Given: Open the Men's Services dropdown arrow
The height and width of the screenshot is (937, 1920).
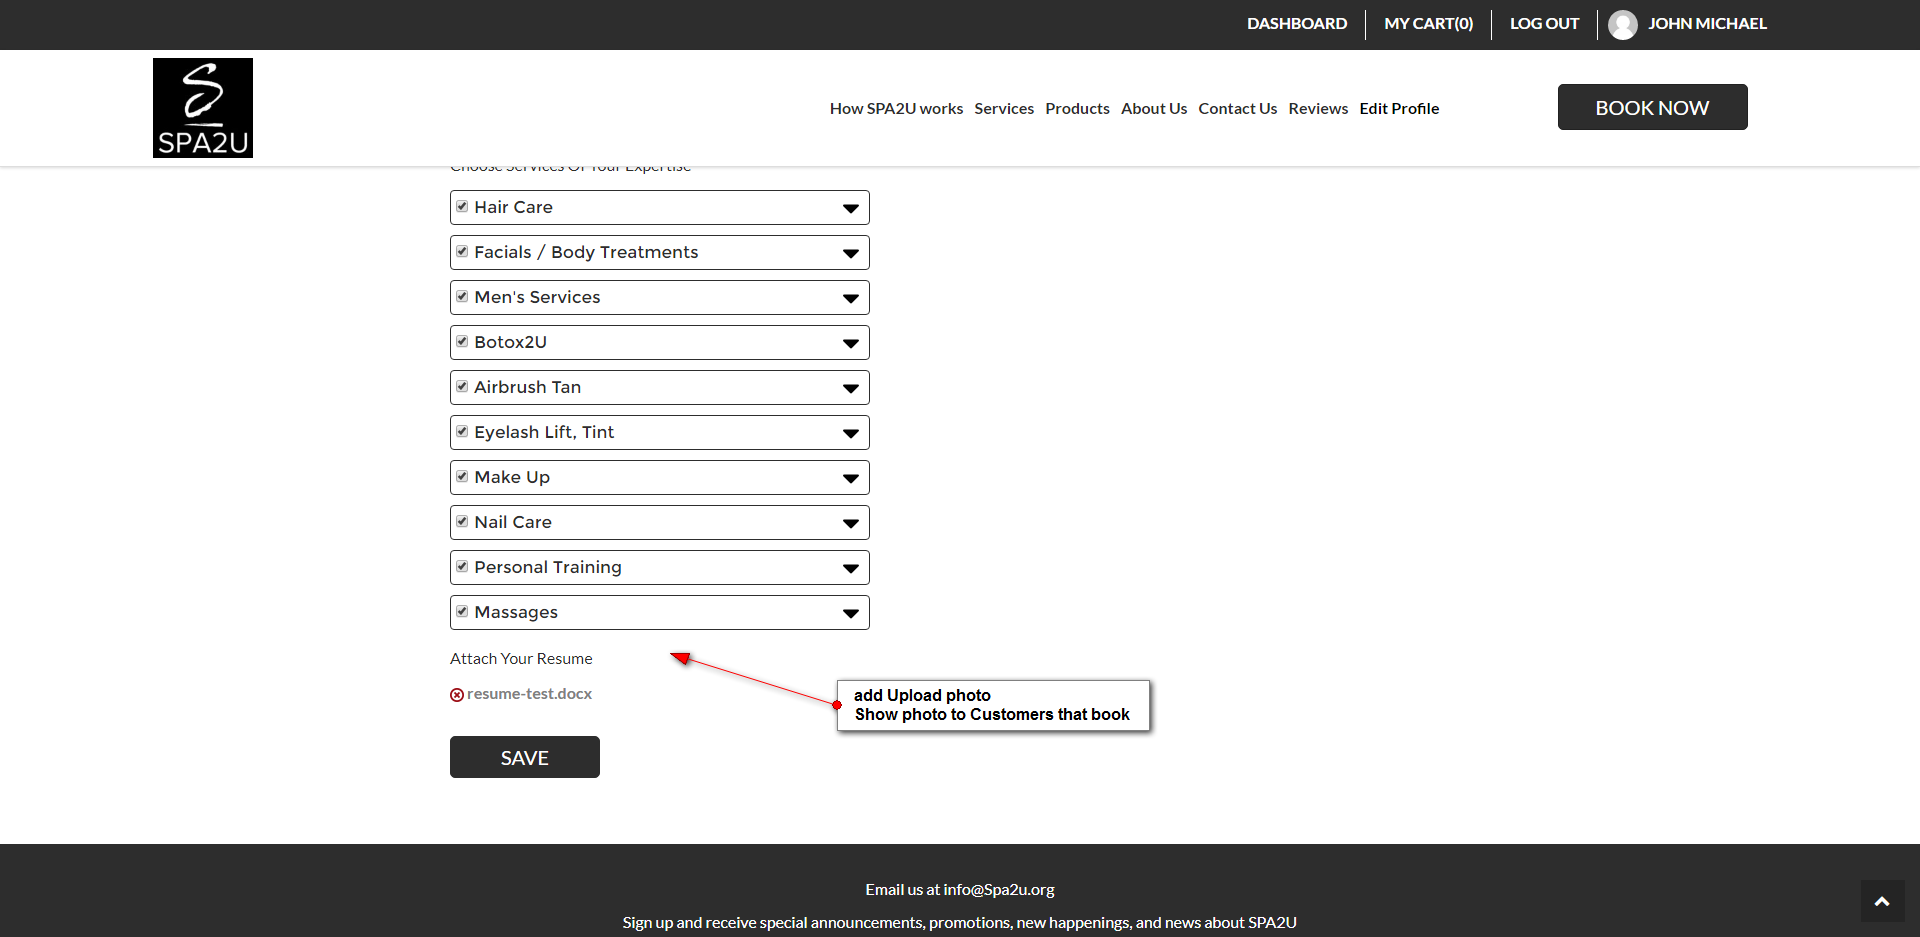Looking at the screenshot, I should pyautogui.click(x=851, y=299).
